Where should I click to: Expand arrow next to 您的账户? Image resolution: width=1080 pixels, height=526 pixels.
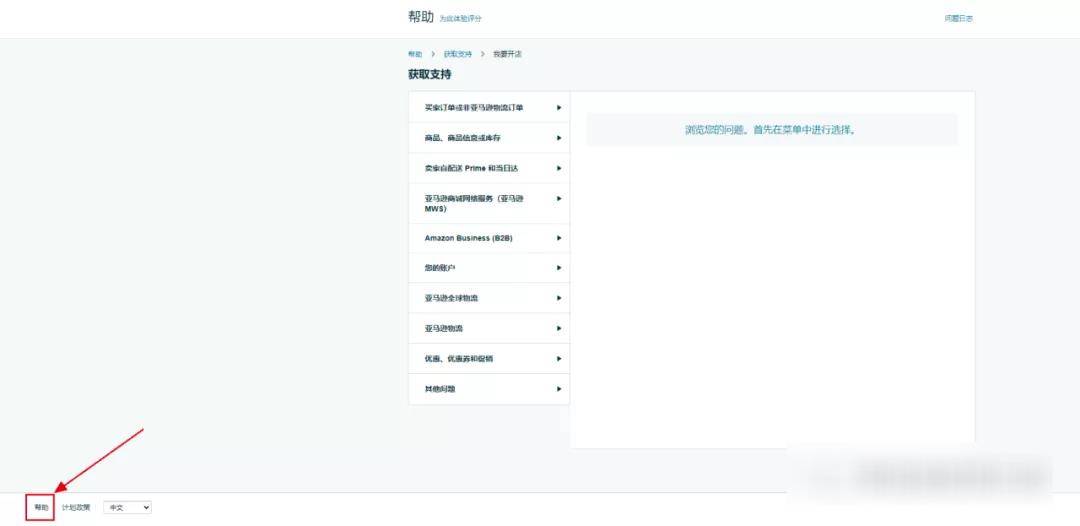[x=559, y=268]
